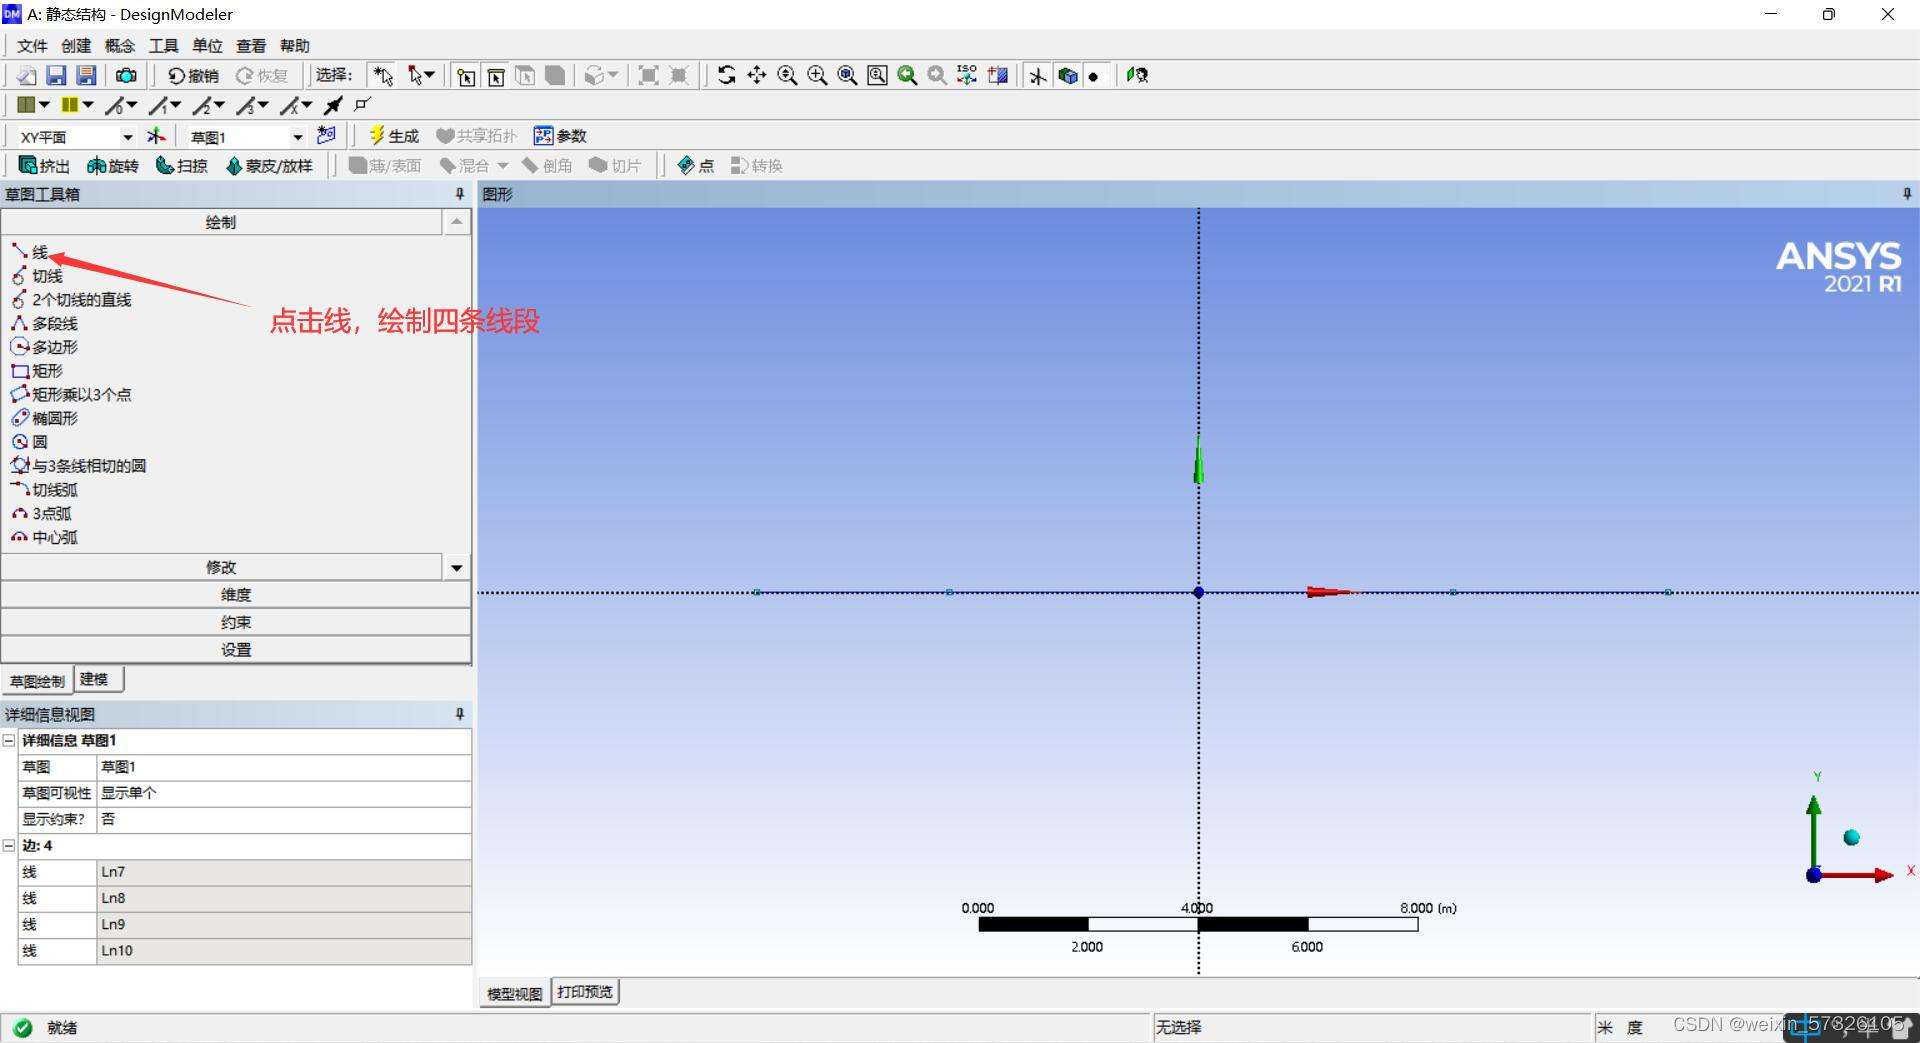Switch to the 建模 tab

point(95,680)
